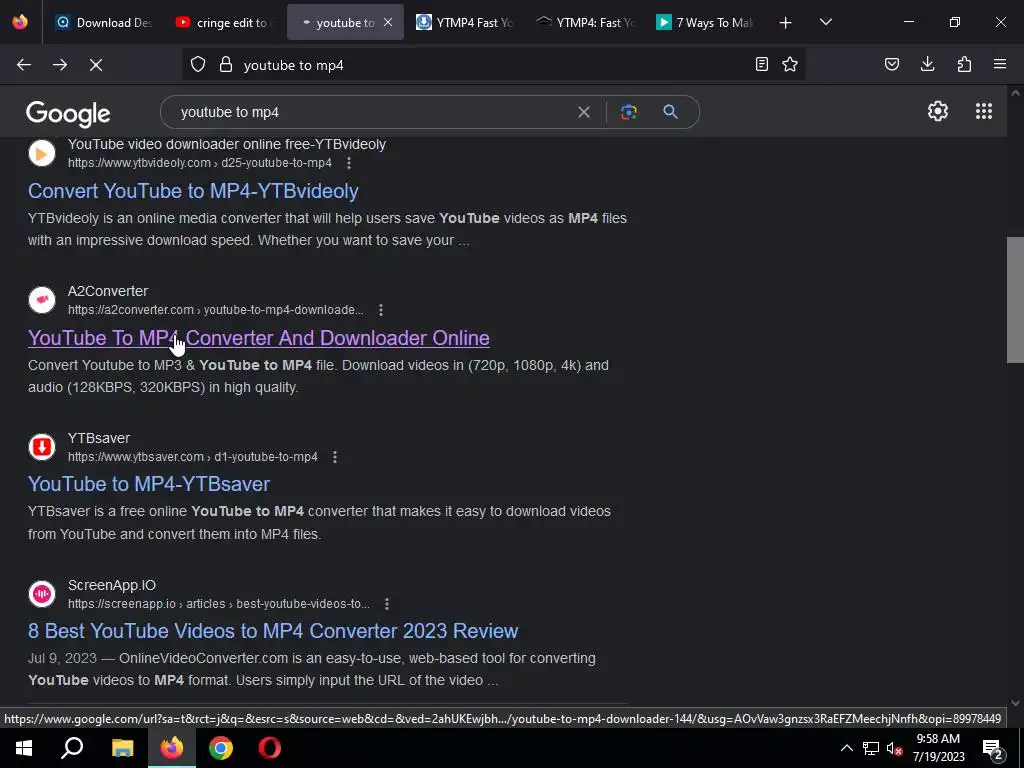Clear the search query with X

(x=584, y=112)
